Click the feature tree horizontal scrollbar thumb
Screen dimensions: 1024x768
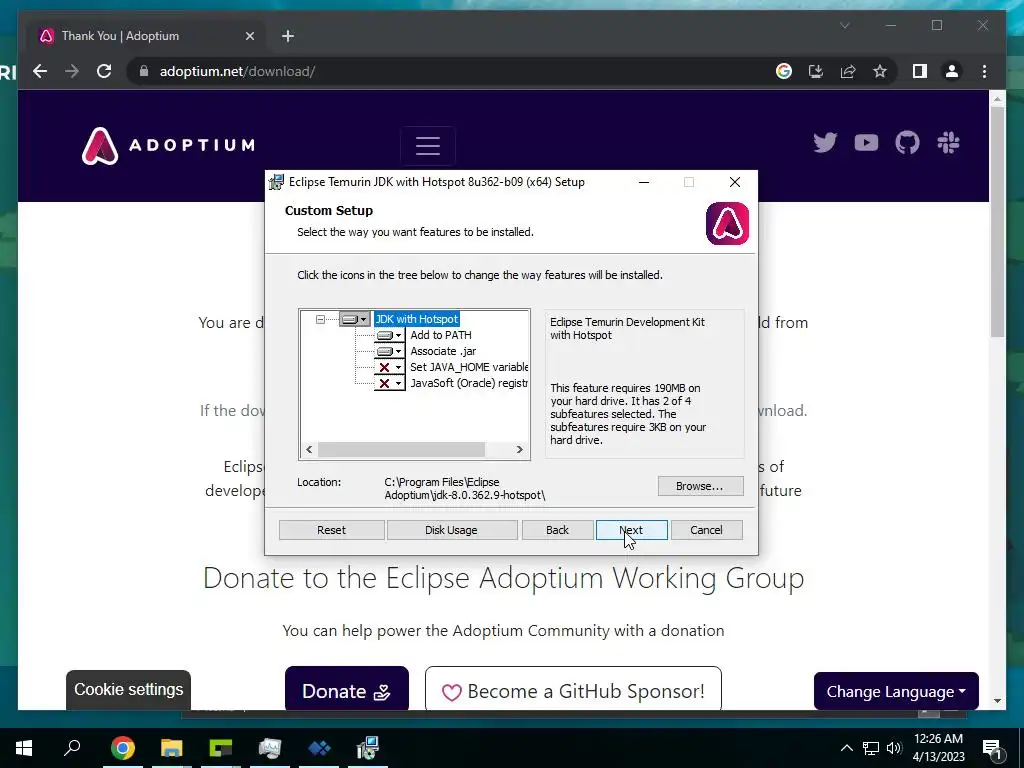pos(401,449)
